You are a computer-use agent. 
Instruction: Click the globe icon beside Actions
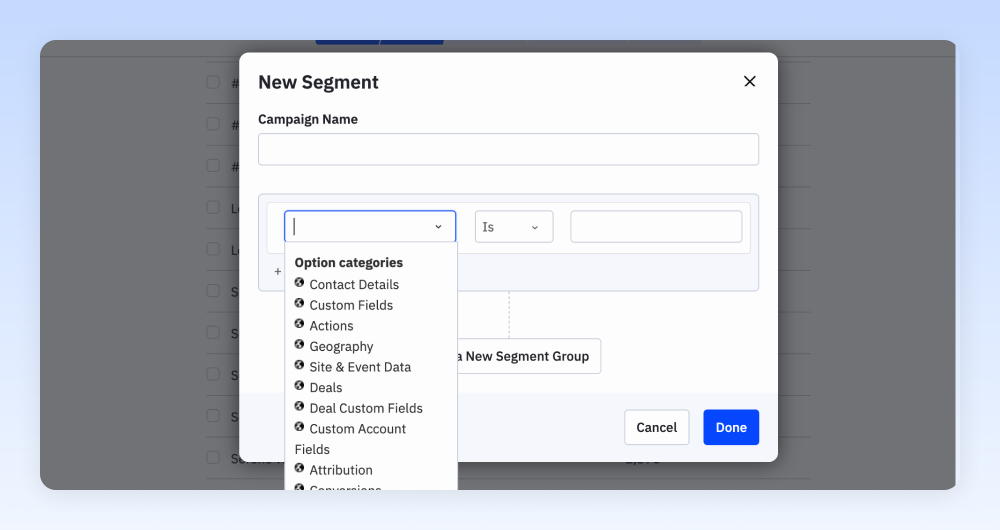(x=299, y=323)
